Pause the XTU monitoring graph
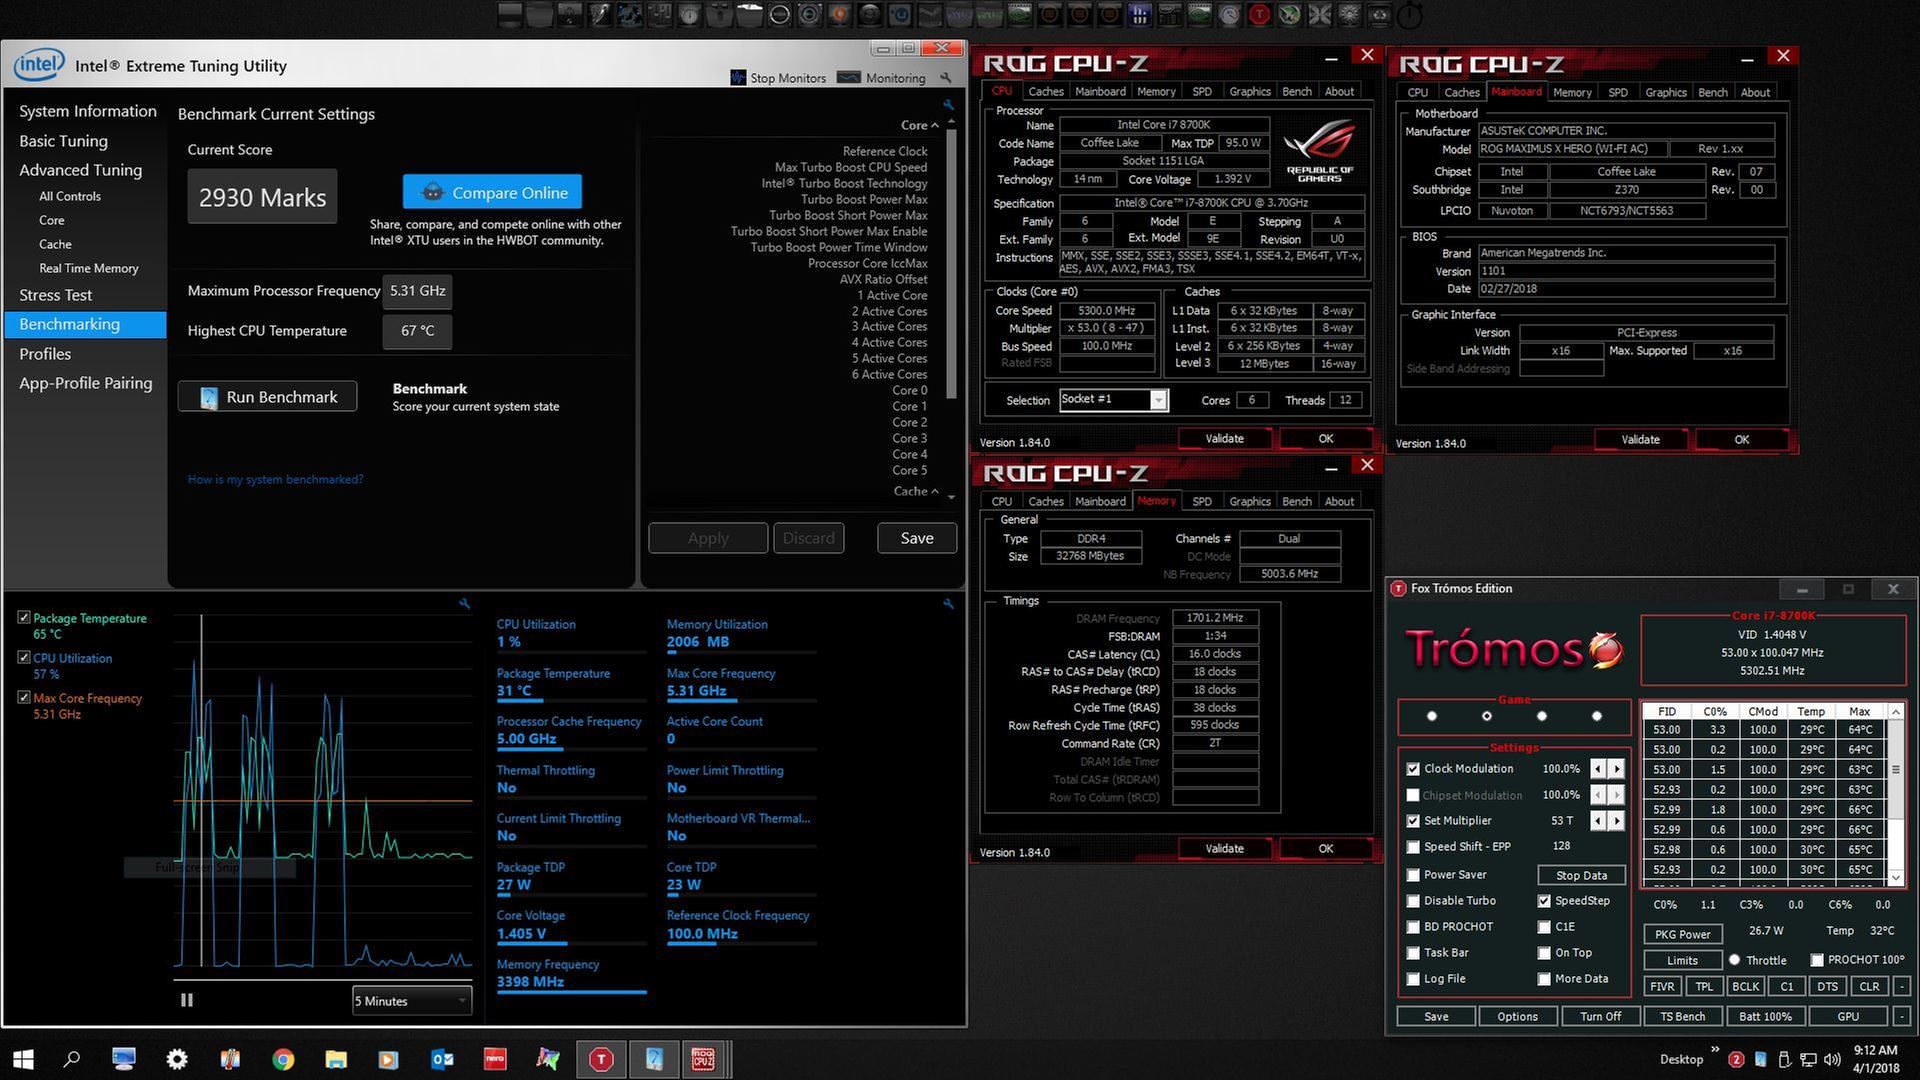 click(x=186, y=1000)
